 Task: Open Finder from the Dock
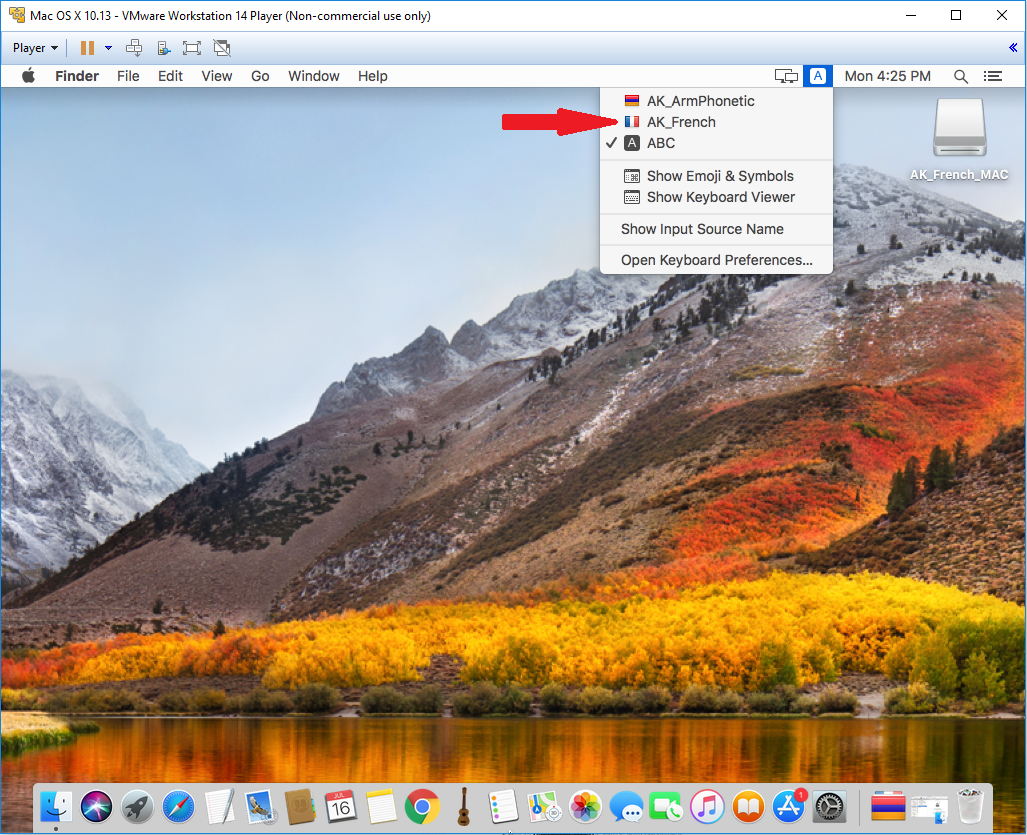coord(56,806)
